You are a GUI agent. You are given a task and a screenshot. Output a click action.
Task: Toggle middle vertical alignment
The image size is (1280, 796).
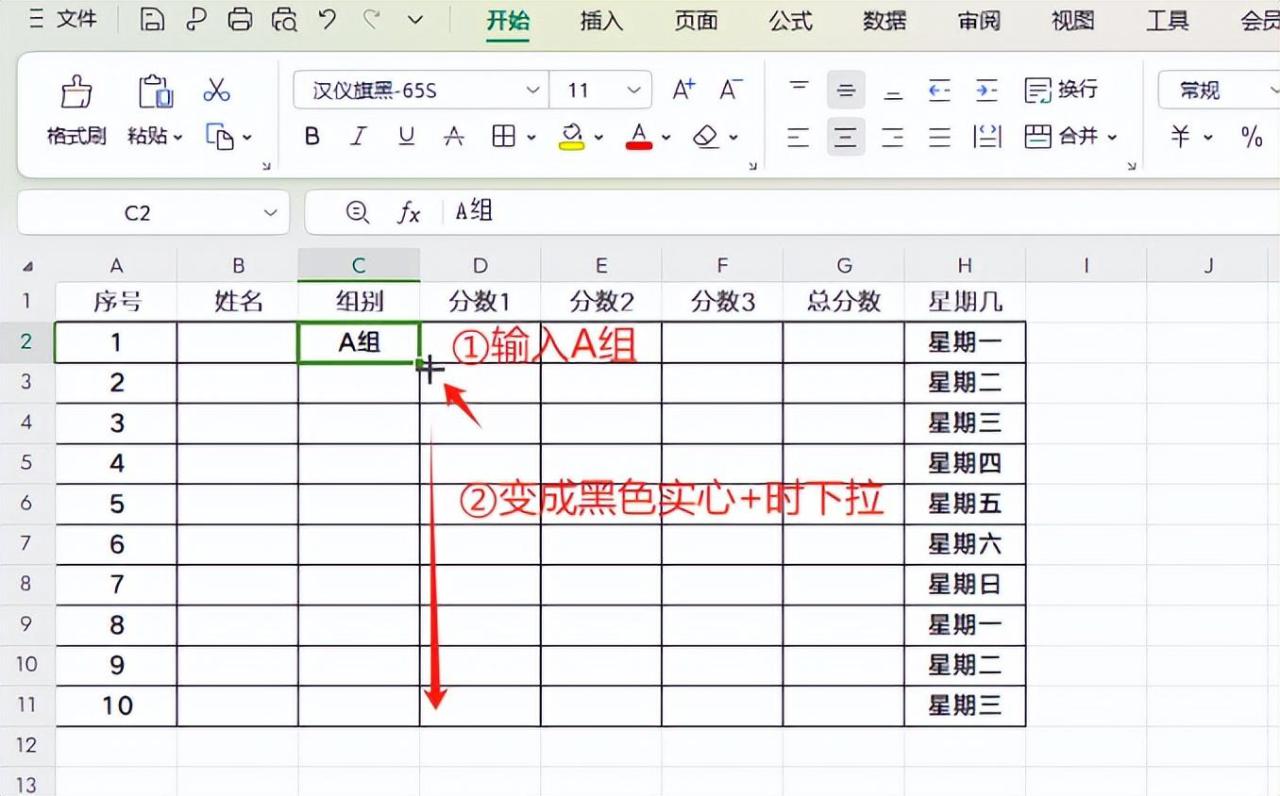point(846,90)
